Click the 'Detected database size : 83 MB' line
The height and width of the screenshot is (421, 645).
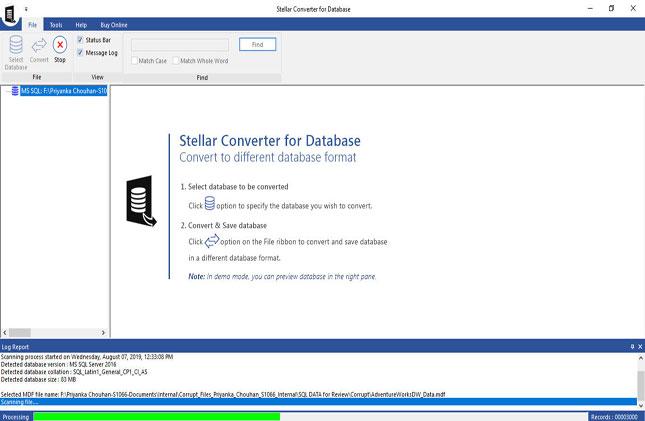tap(38, 379)
